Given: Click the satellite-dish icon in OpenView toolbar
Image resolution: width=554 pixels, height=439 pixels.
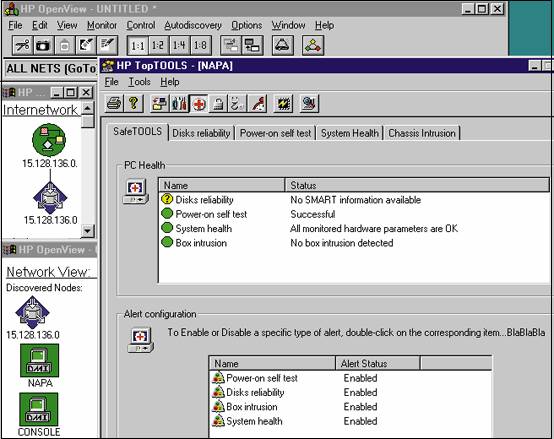Looking at the screenshot, I should click(86, 45).
